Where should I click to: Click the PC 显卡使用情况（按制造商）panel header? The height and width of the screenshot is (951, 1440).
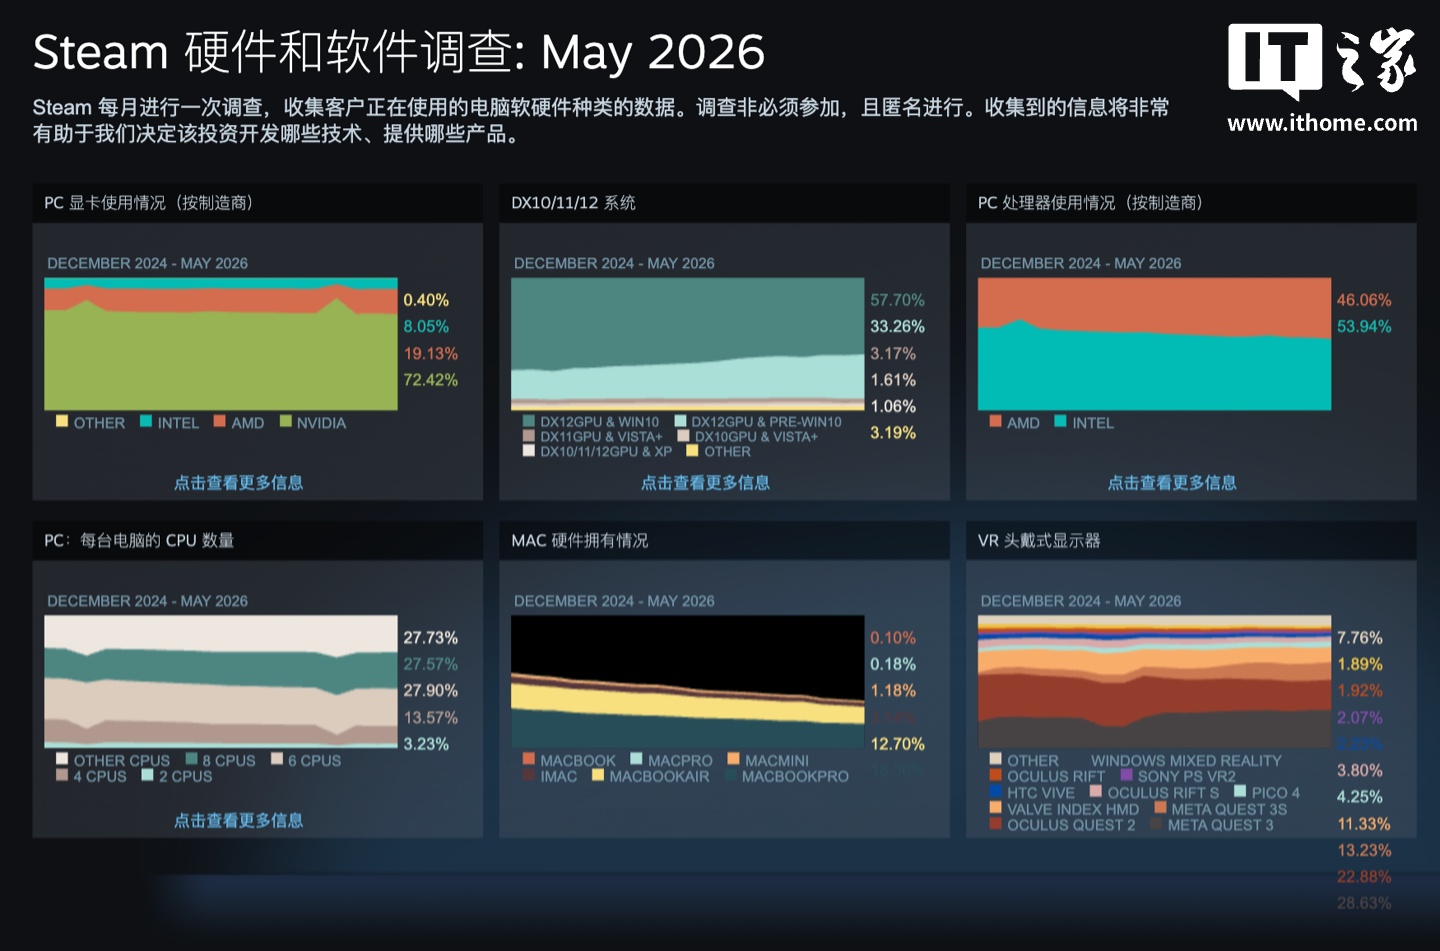pos(257,203)
